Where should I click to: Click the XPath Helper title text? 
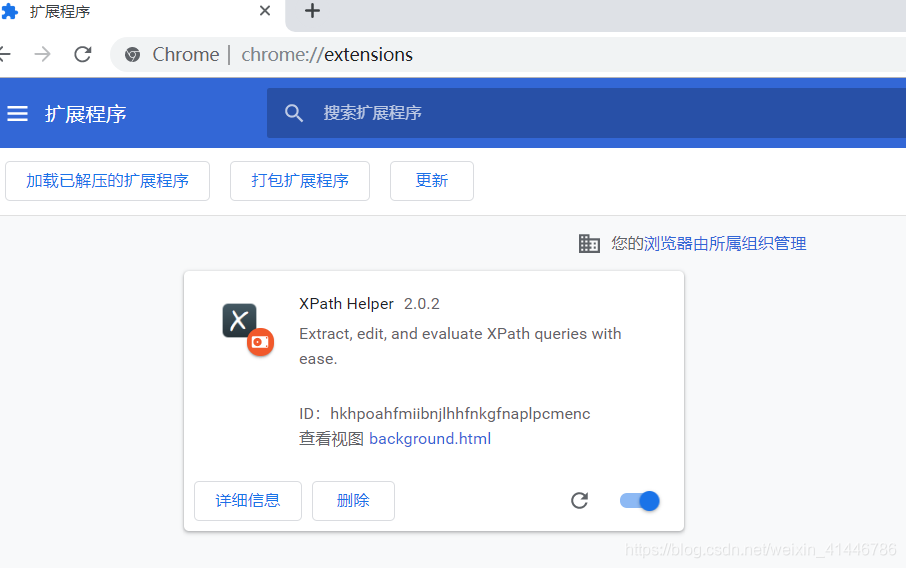(x=346, y=303)
